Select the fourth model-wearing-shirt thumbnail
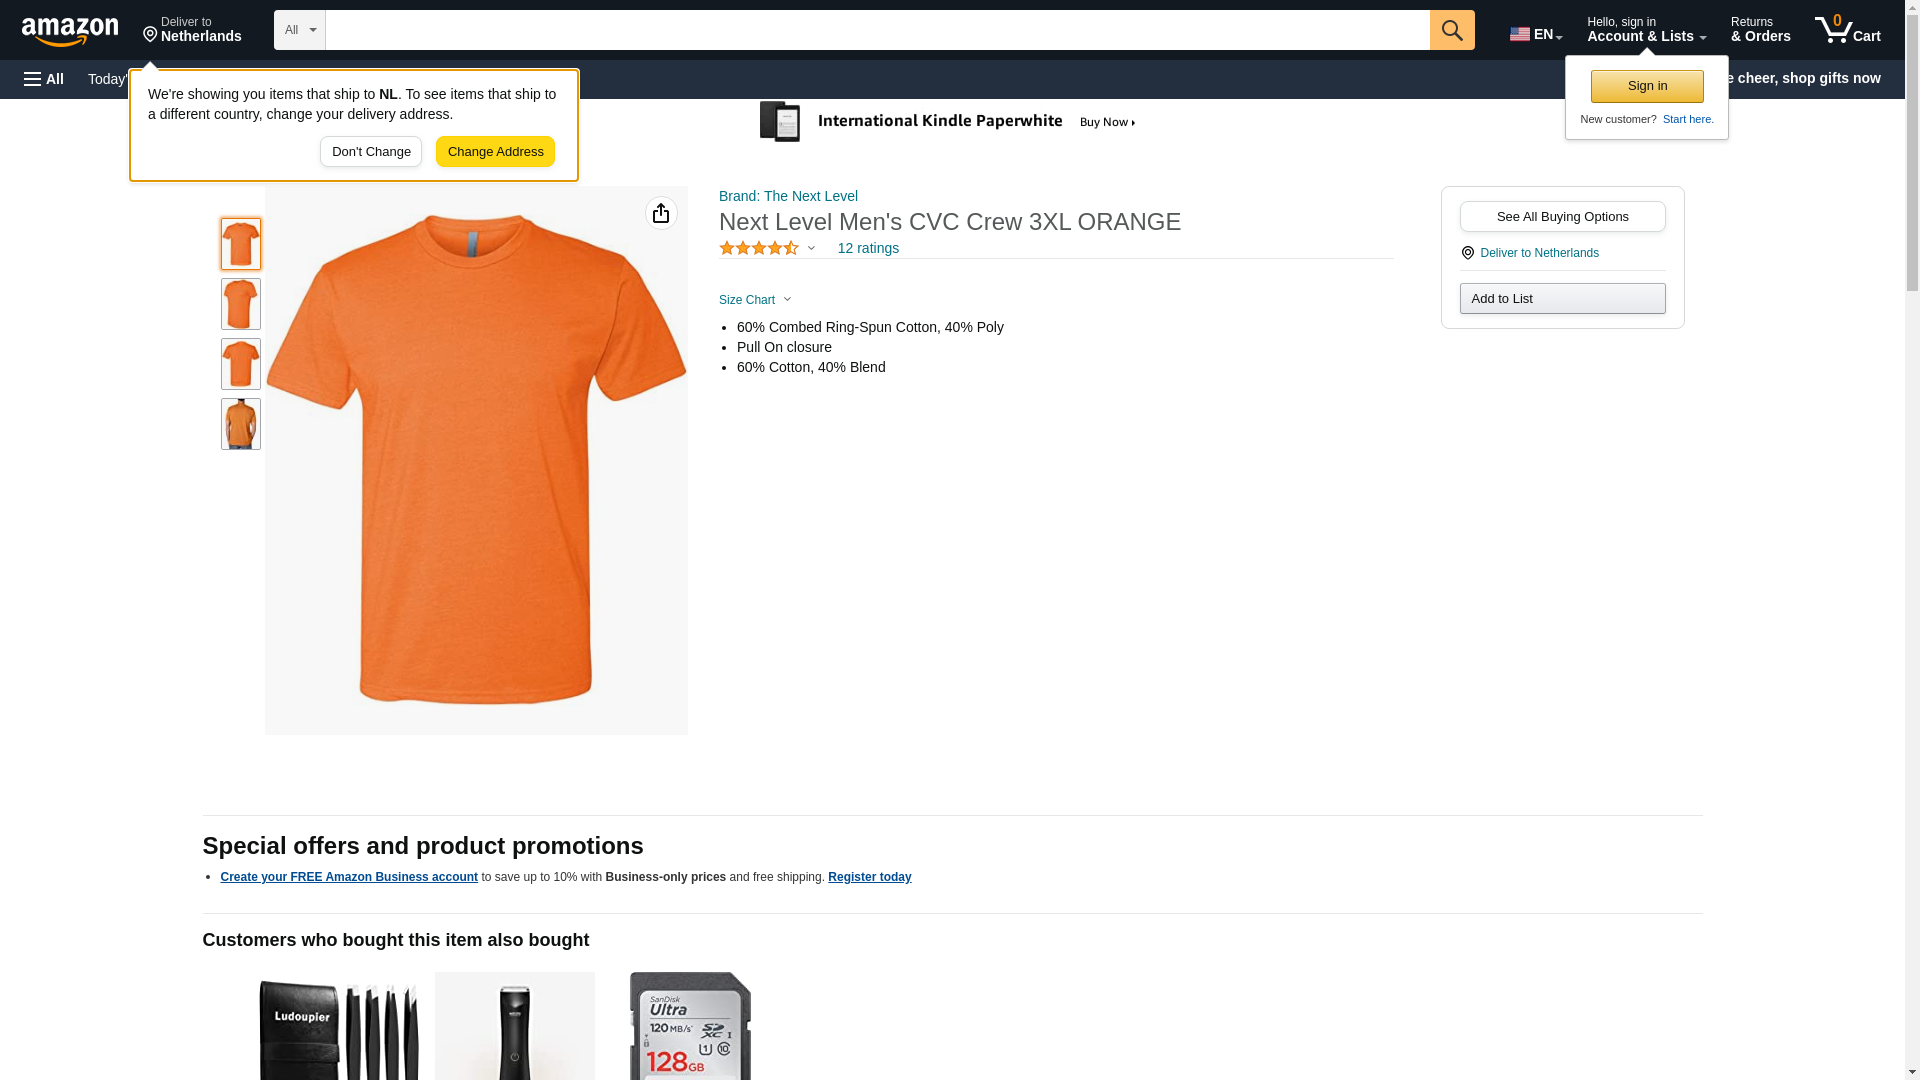The width and height of the screenshot is (1920, 1080). (241, 424)
